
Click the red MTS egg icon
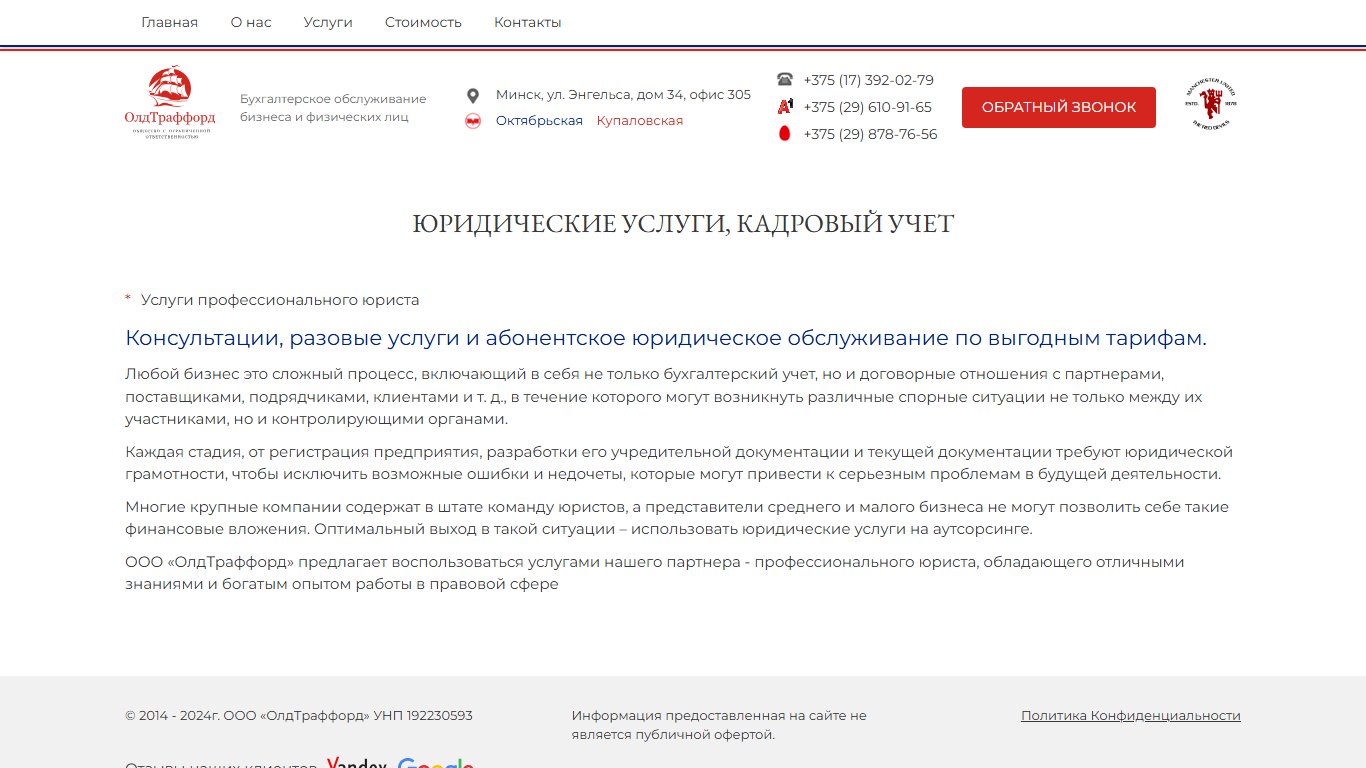point(784,134)
